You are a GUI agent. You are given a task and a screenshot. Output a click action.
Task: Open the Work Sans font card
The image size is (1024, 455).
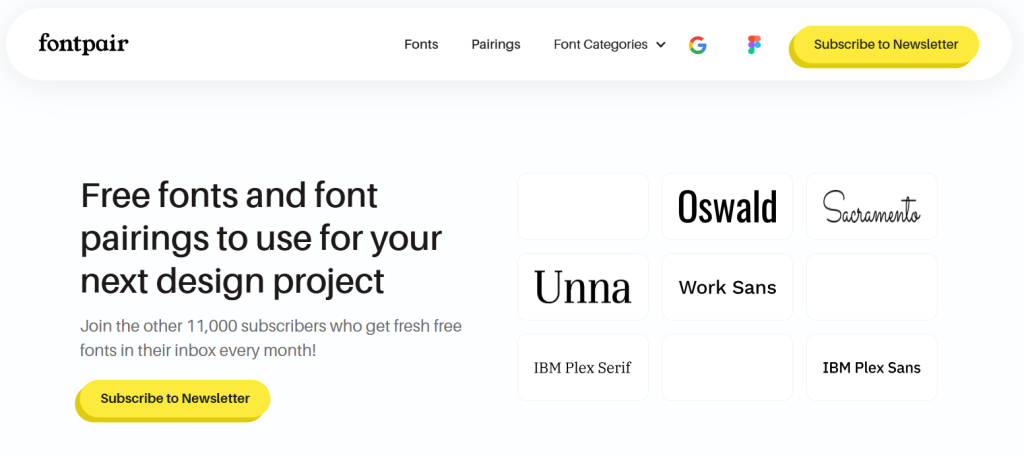coord(728,287)
